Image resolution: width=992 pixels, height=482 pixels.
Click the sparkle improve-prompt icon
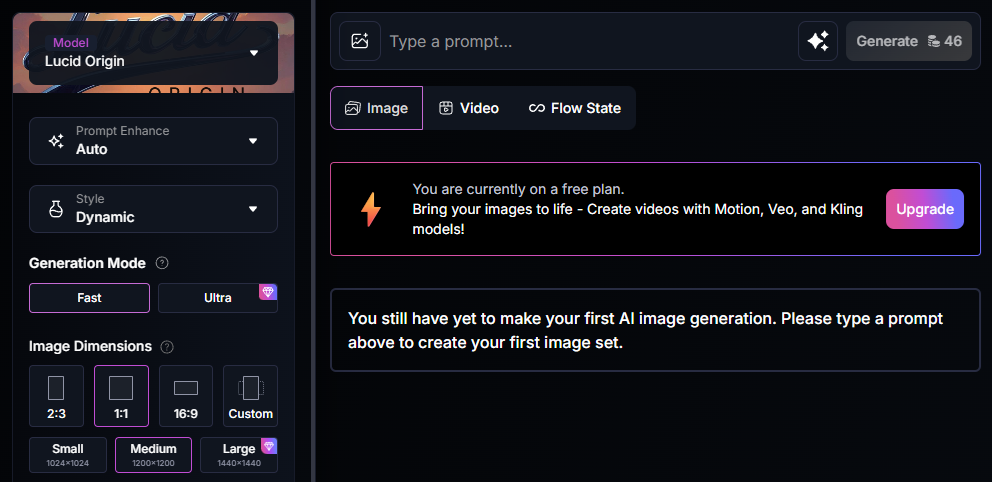tap(818, 41)
